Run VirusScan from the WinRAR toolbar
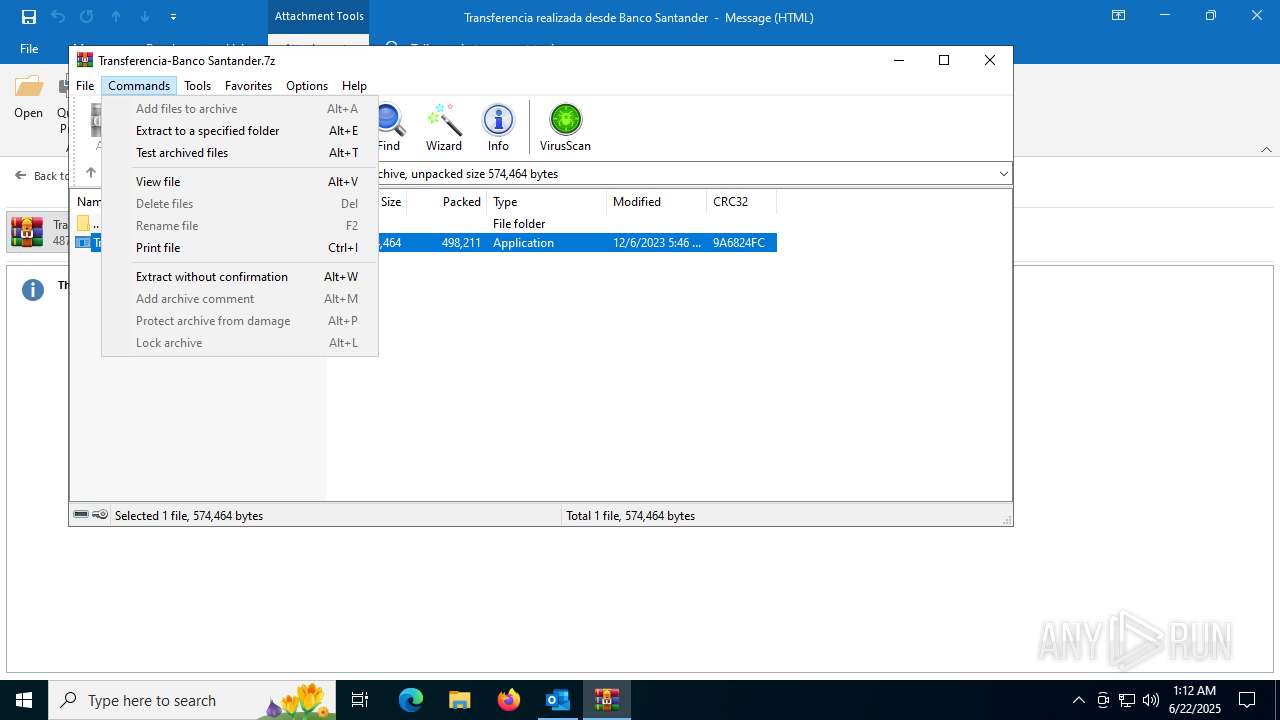The image size is (1280, 720). coord(565,127)
